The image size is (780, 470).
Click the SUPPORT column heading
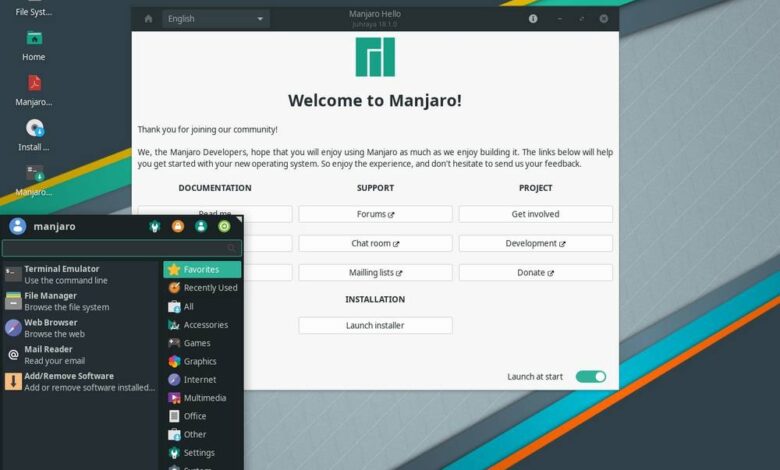[375, 188]
